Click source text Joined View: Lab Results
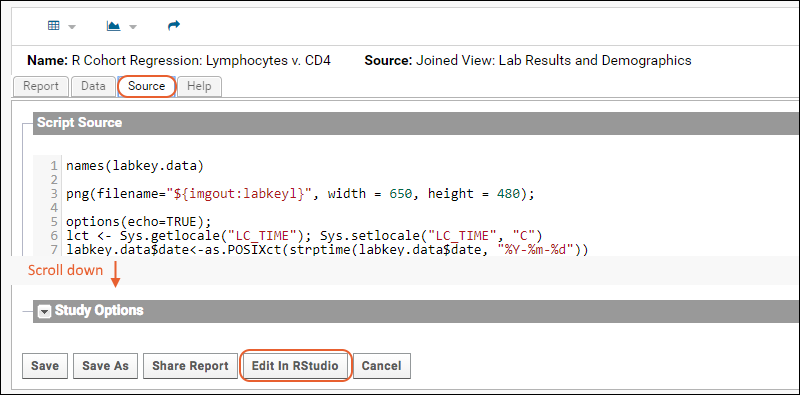The height and width of the screenshot is (395, 800). tap(554, 61)
